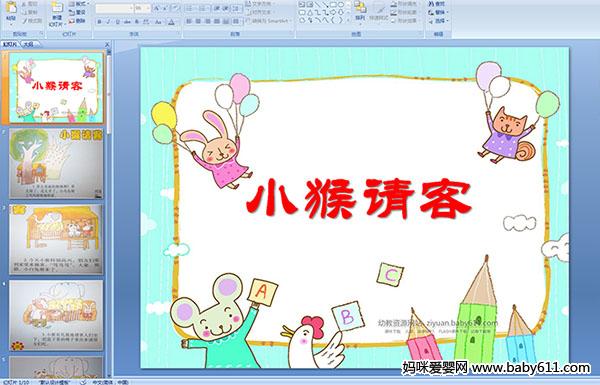Close the slide thumbnail pane
This screenshot has width=600, height=385.
tap(107, 44)
